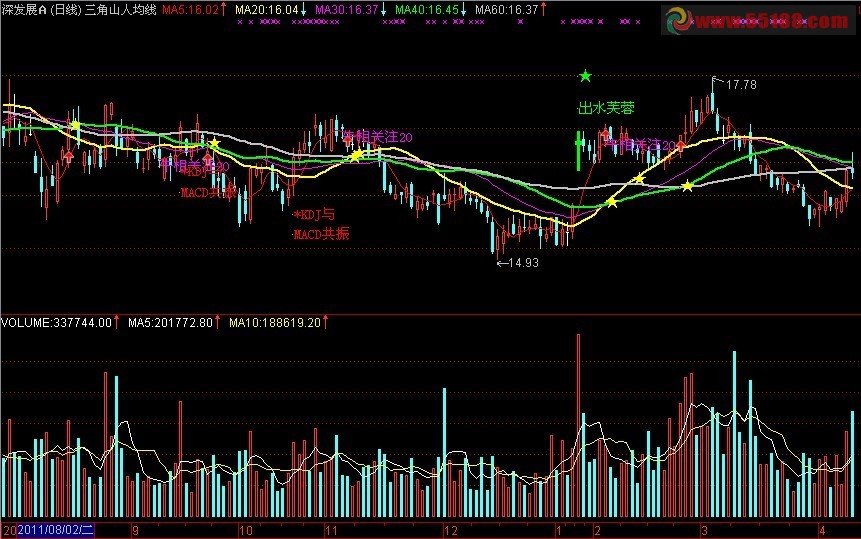861x539 pixels.
Task: Click the tall green candlestick under 出水芙蓉
Action: tap(578, 151)
